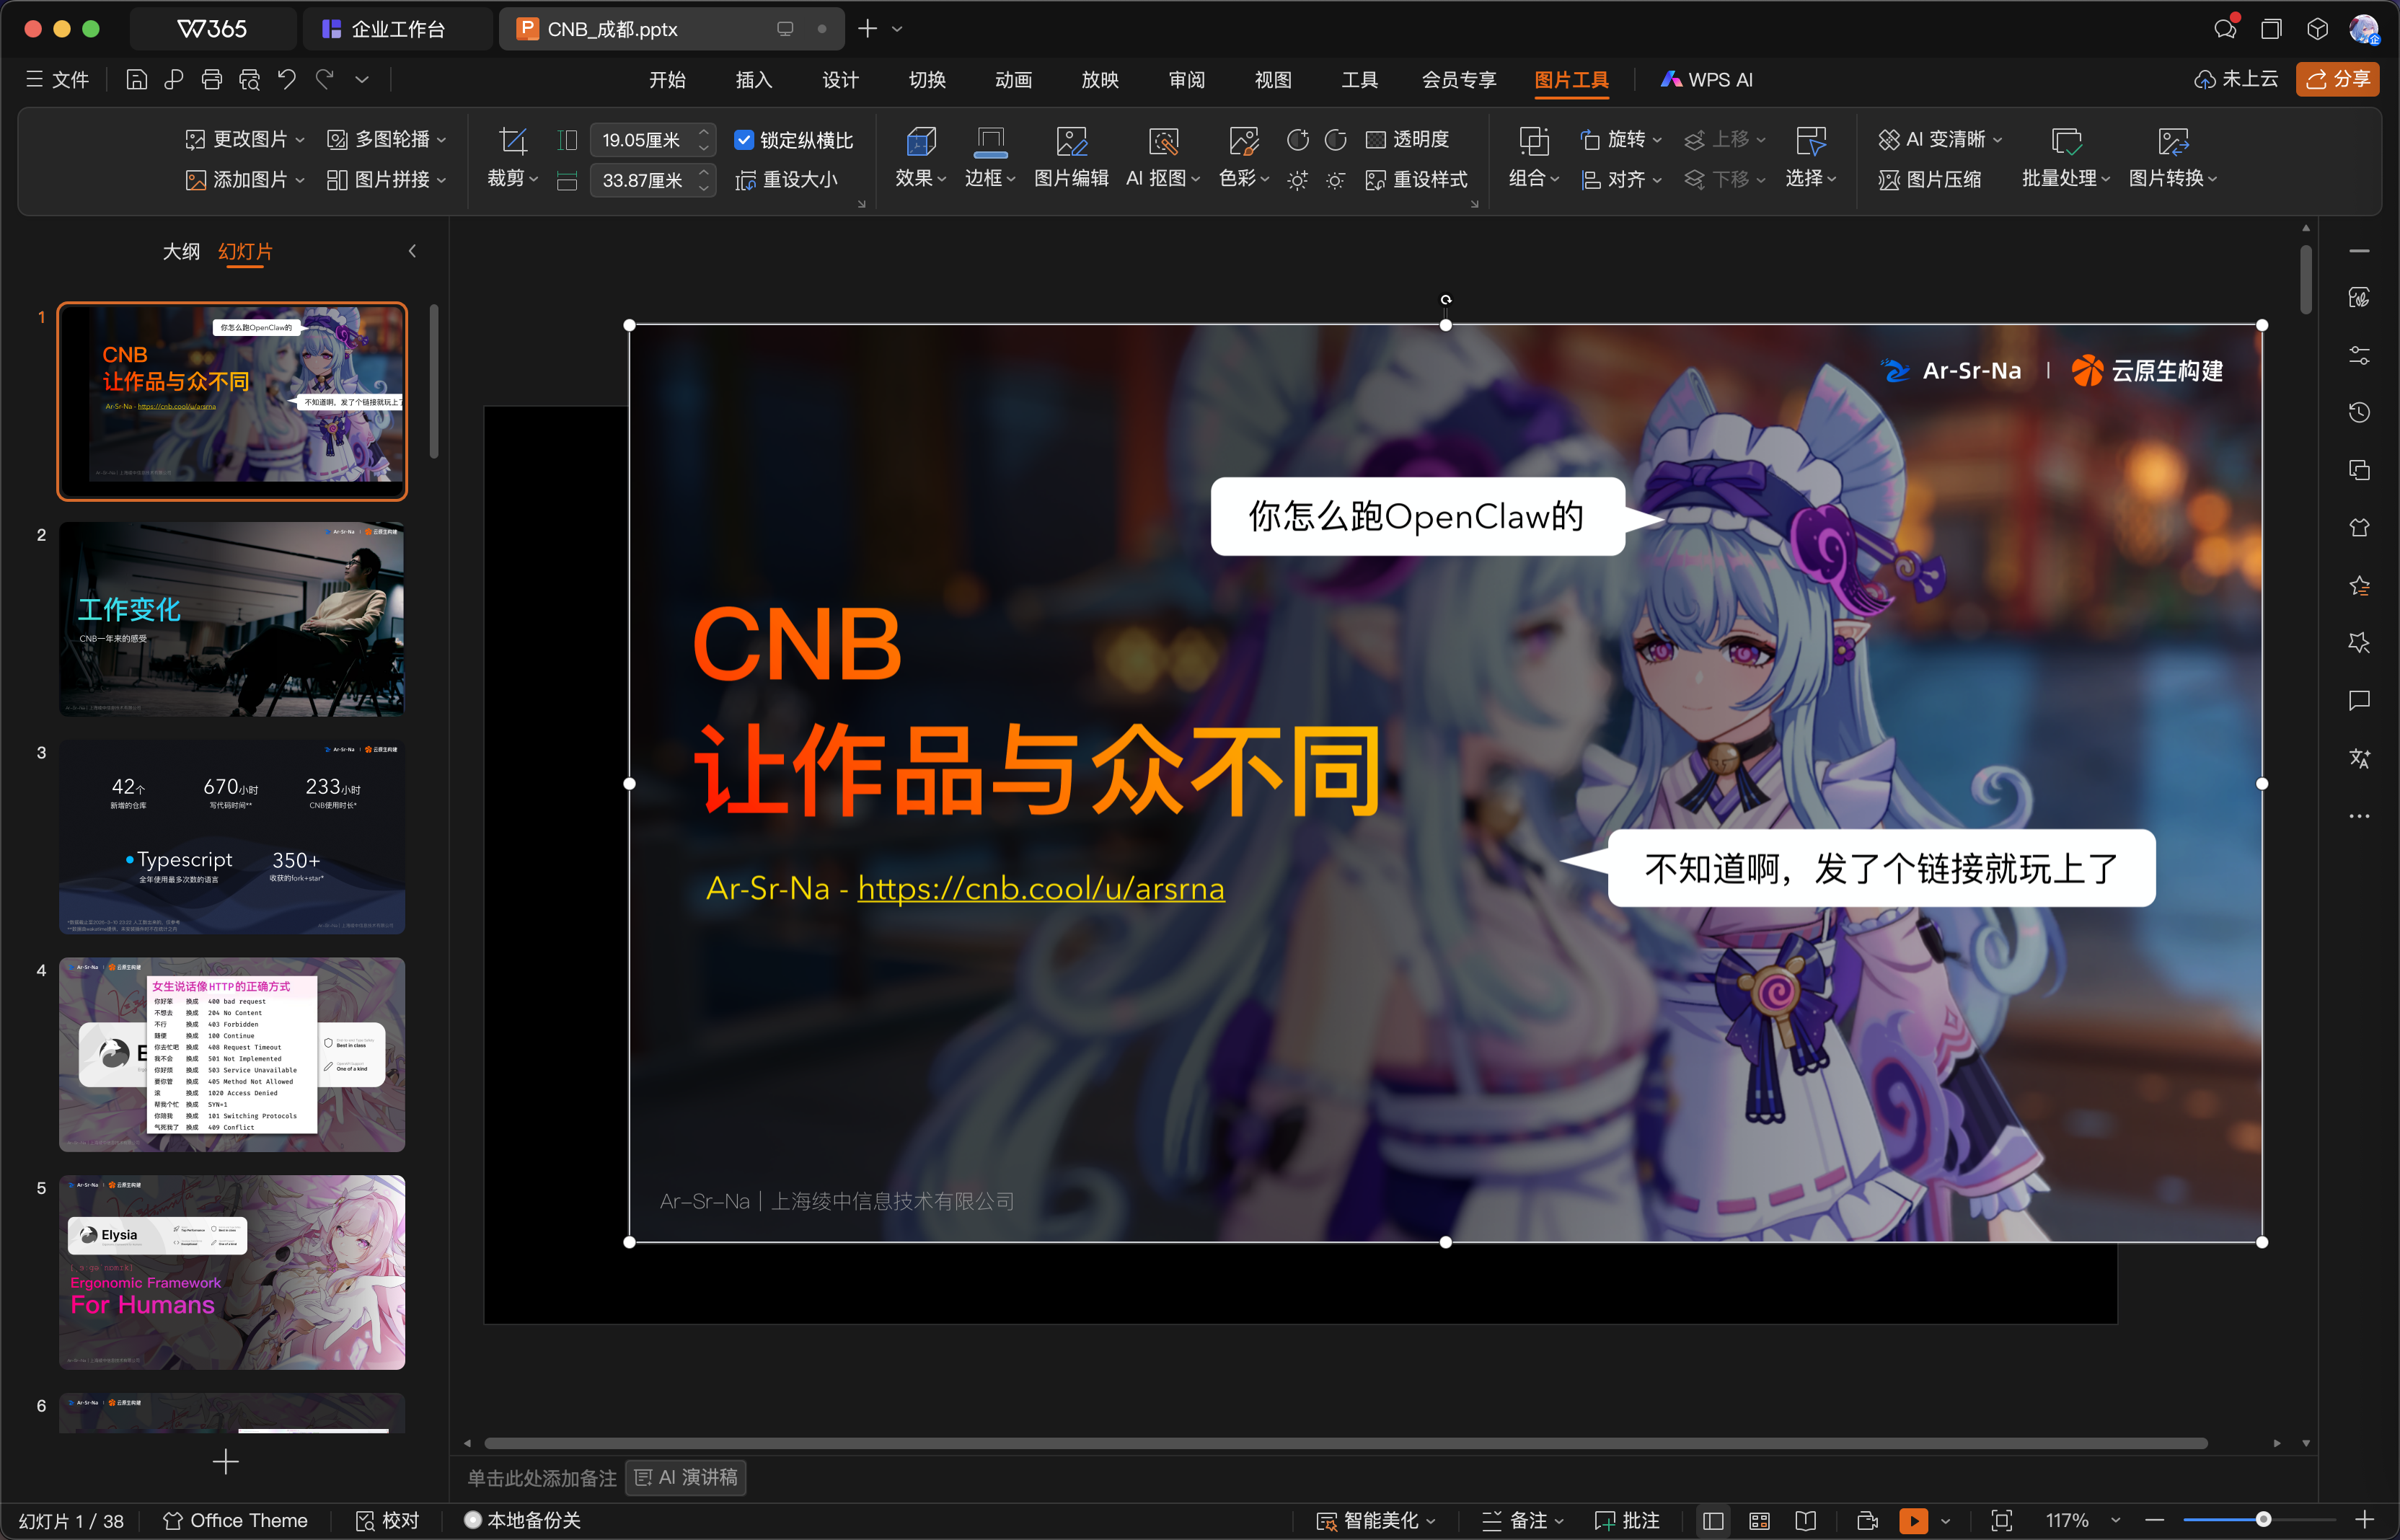The width and height of the screenshot is (2400, 1540).
Task: Click the zoom in plus button
Action: [x=2365, y=1520]
